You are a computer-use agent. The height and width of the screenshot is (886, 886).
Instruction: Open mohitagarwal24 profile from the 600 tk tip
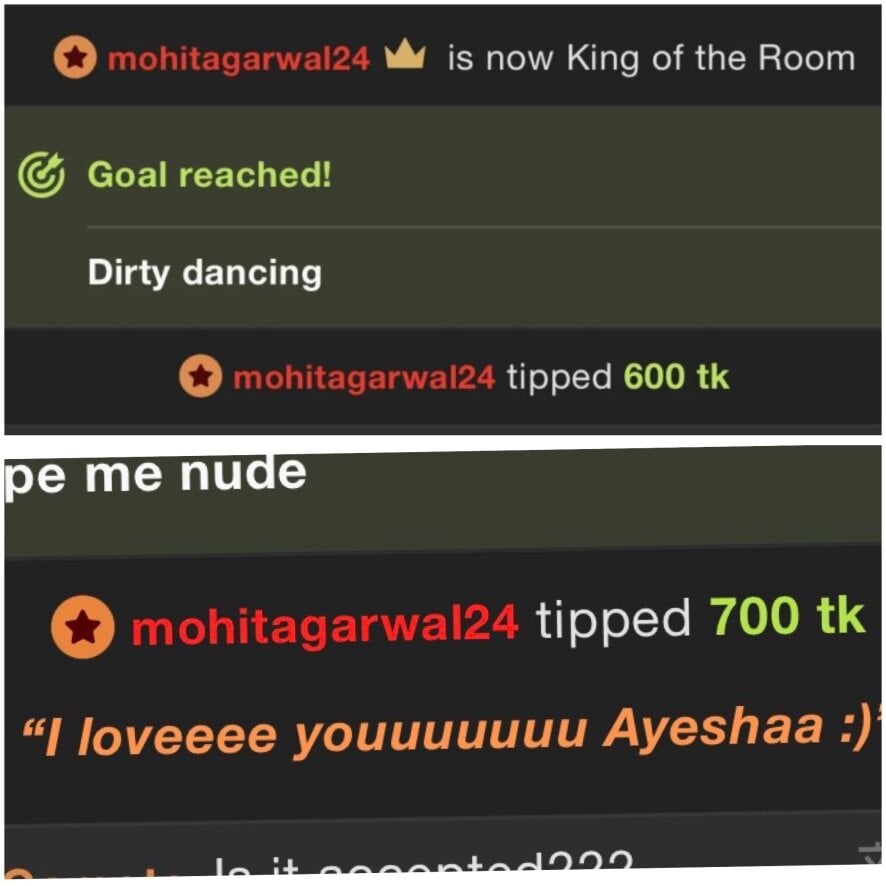tap(364, 377)
